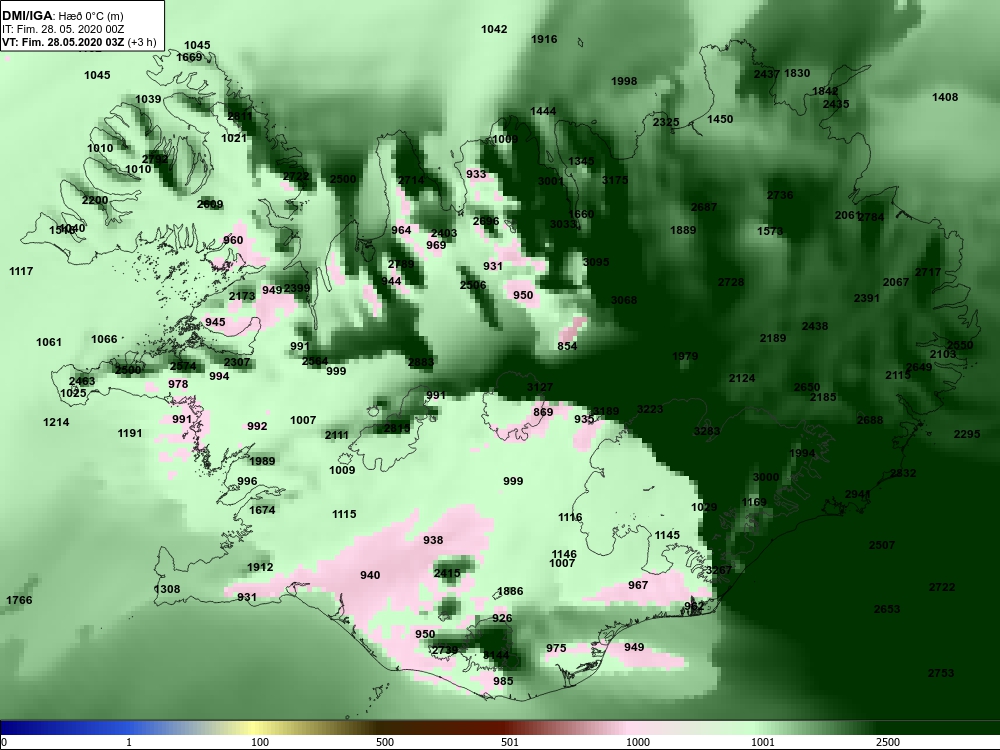Click the 'VT: Fim. 28.05.2020 03Z (+3 h)' line

pyautogui.click(x=78, y=42)
